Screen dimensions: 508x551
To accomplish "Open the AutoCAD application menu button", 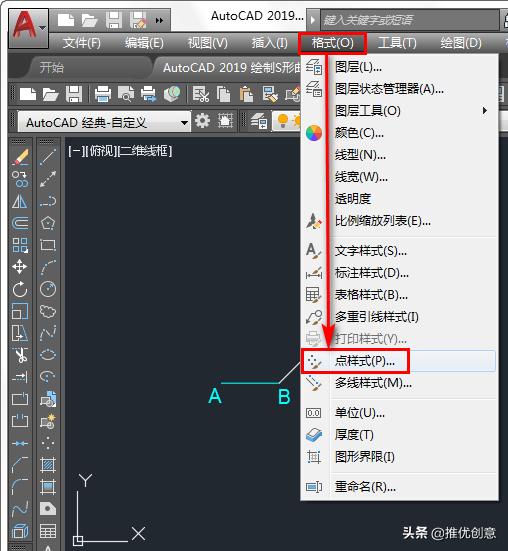I will [x=28, y=28].
